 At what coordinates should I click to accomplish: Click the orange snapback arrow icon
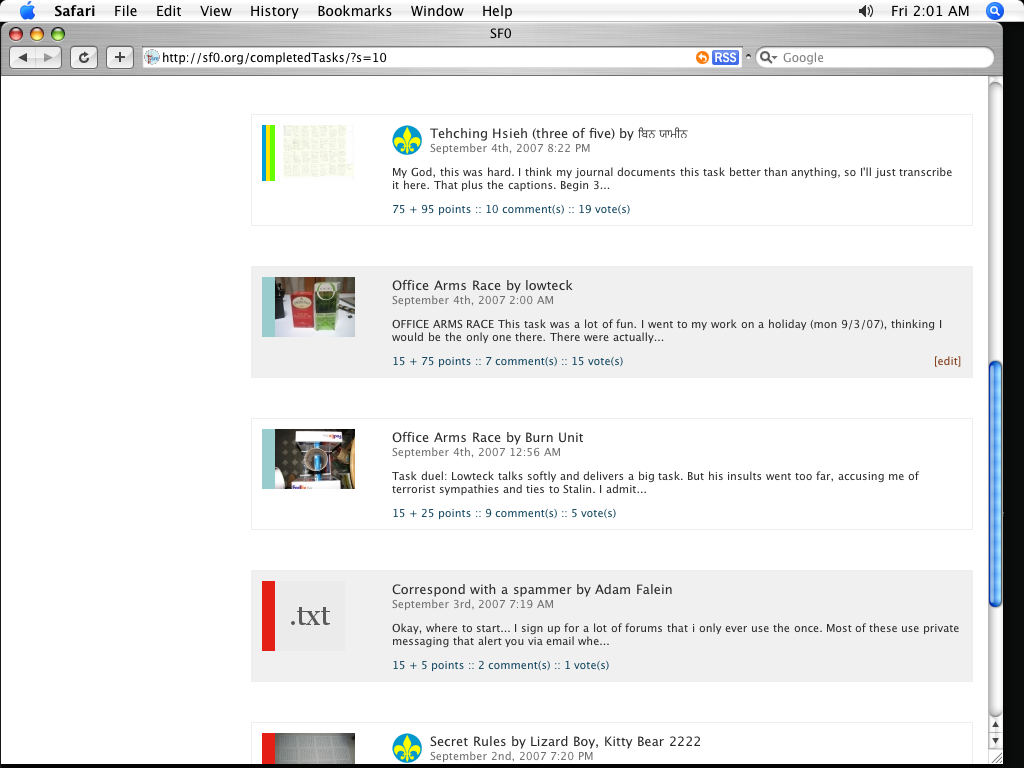(702, 58)
